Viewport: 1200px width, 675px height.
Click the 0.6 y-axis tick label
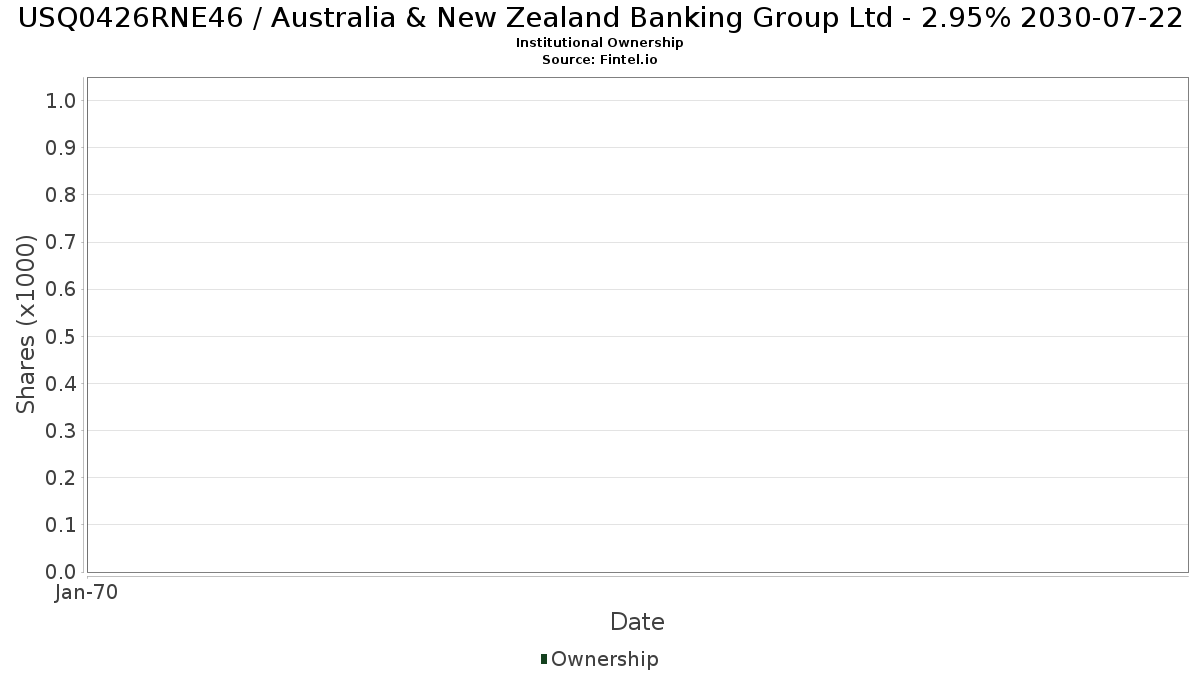point(61,289)
